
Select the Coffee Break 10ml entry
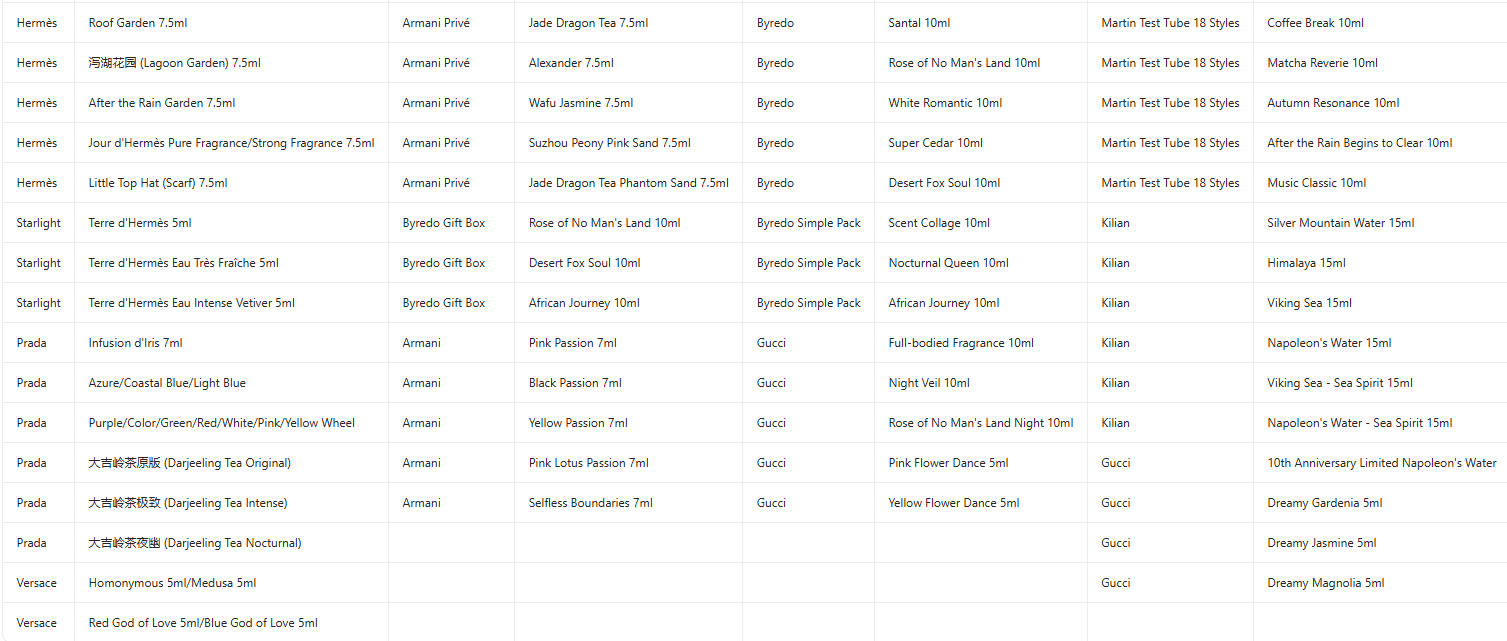(x=1315, y=23)
